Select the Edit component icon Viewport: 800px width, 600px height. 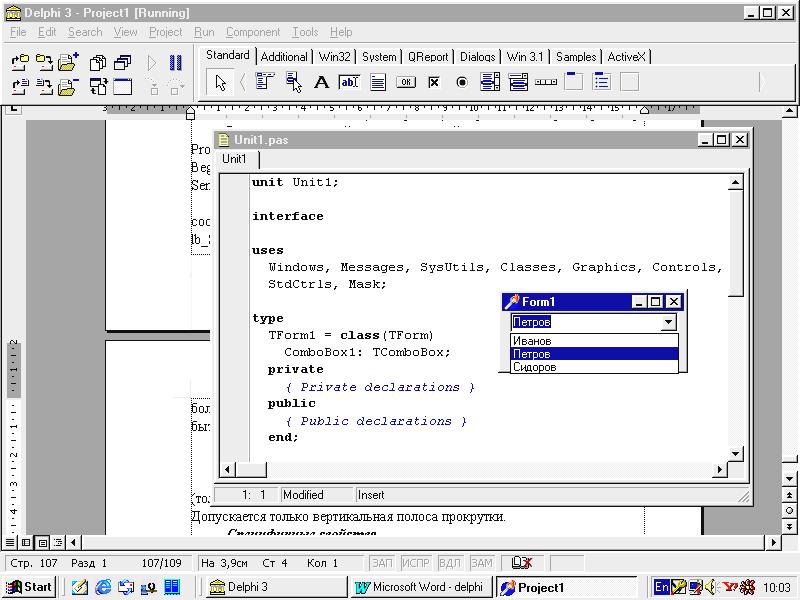[x=349, y=82]
